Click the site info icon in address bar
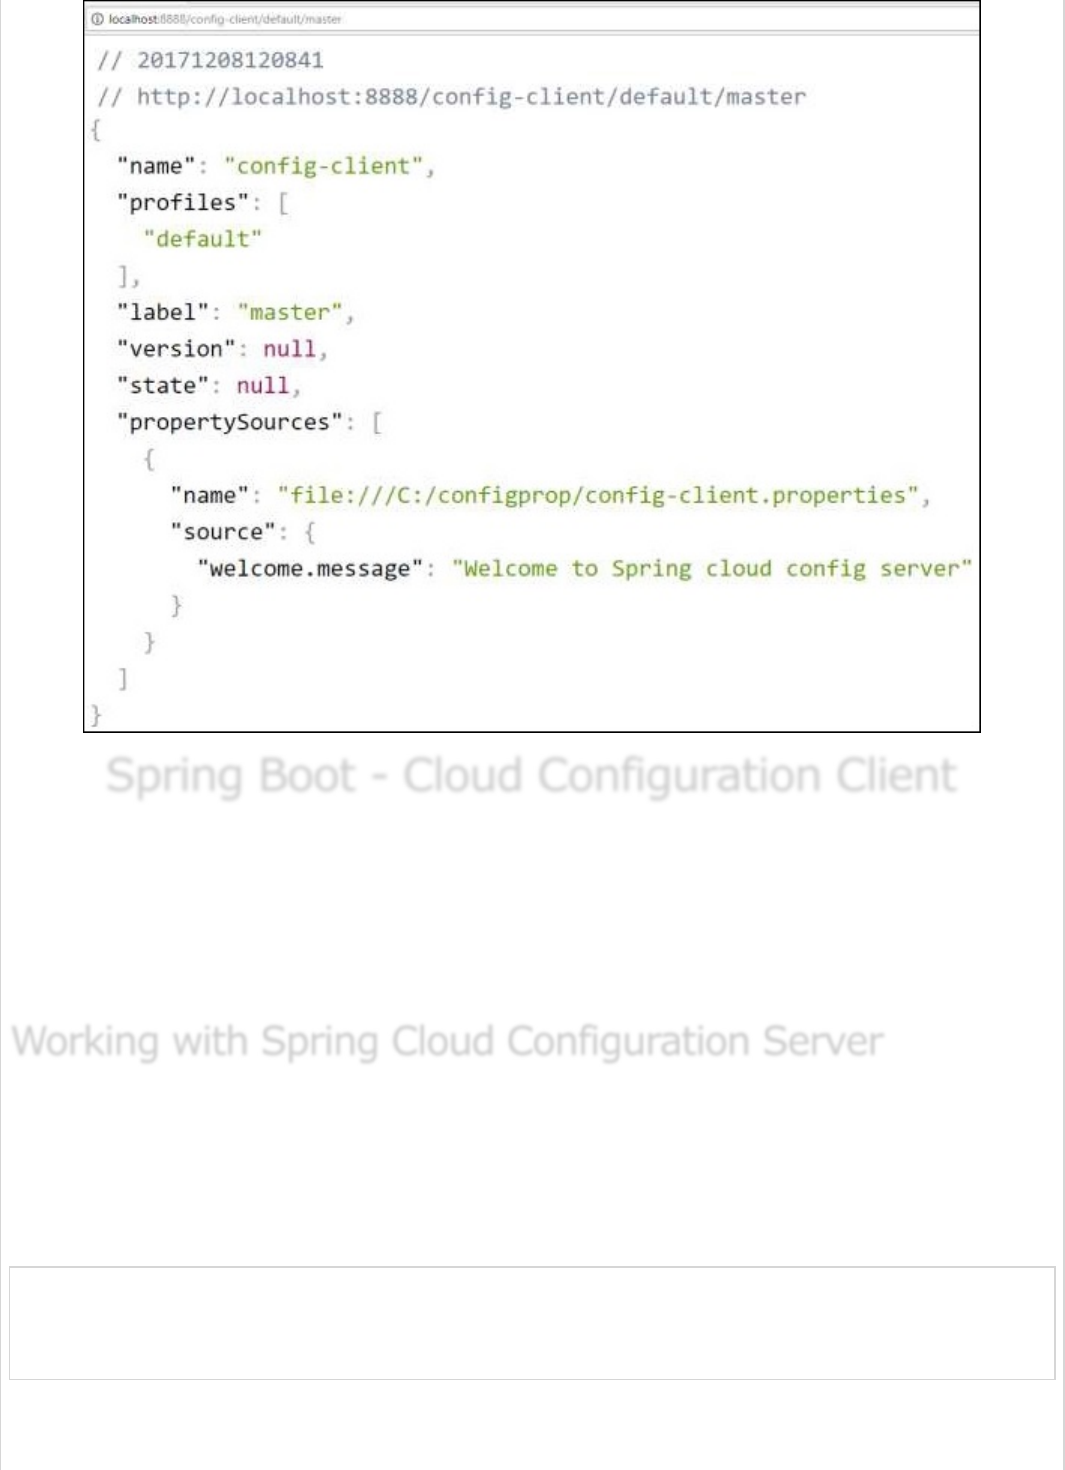1065x1470 pixels. pyautogui.click(x=97, y=19)
